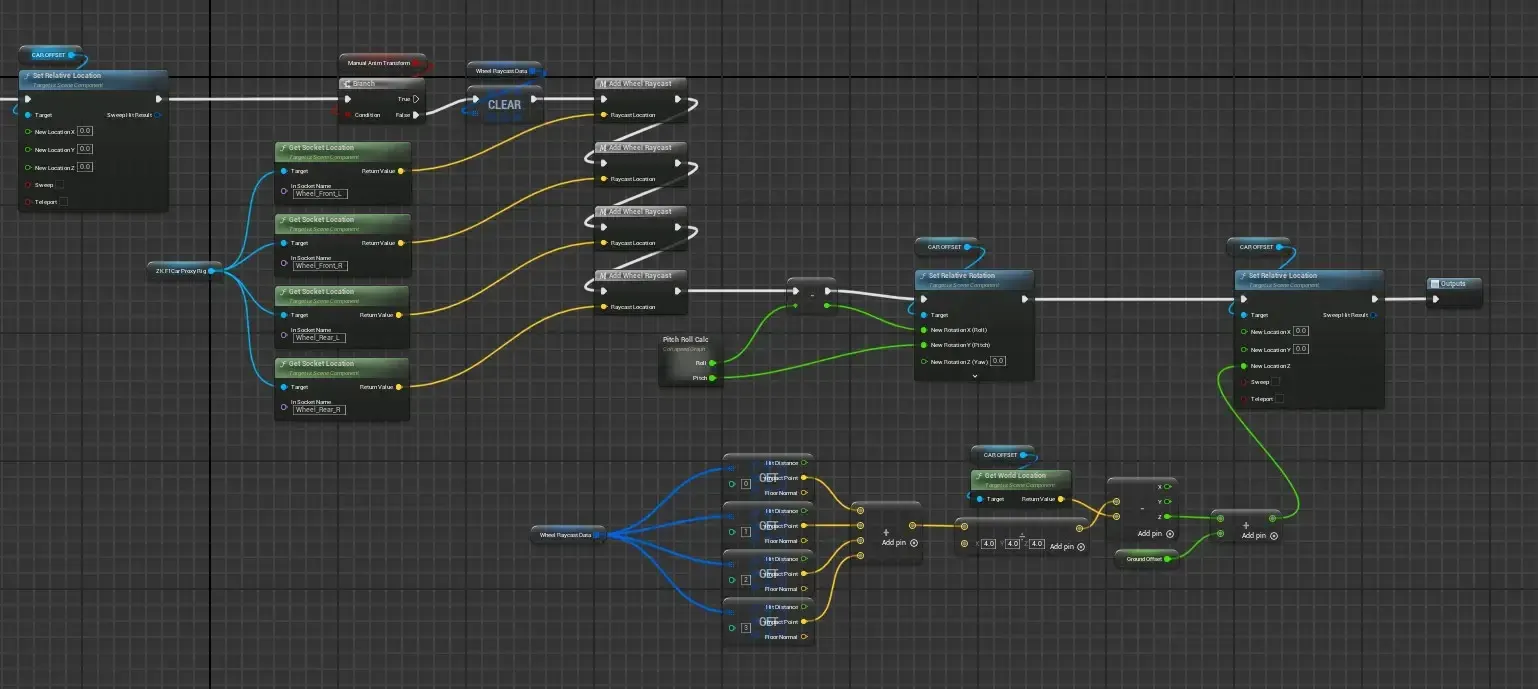
Task: Select the Set Relative Rotation node header
Action: coord(975,279)
